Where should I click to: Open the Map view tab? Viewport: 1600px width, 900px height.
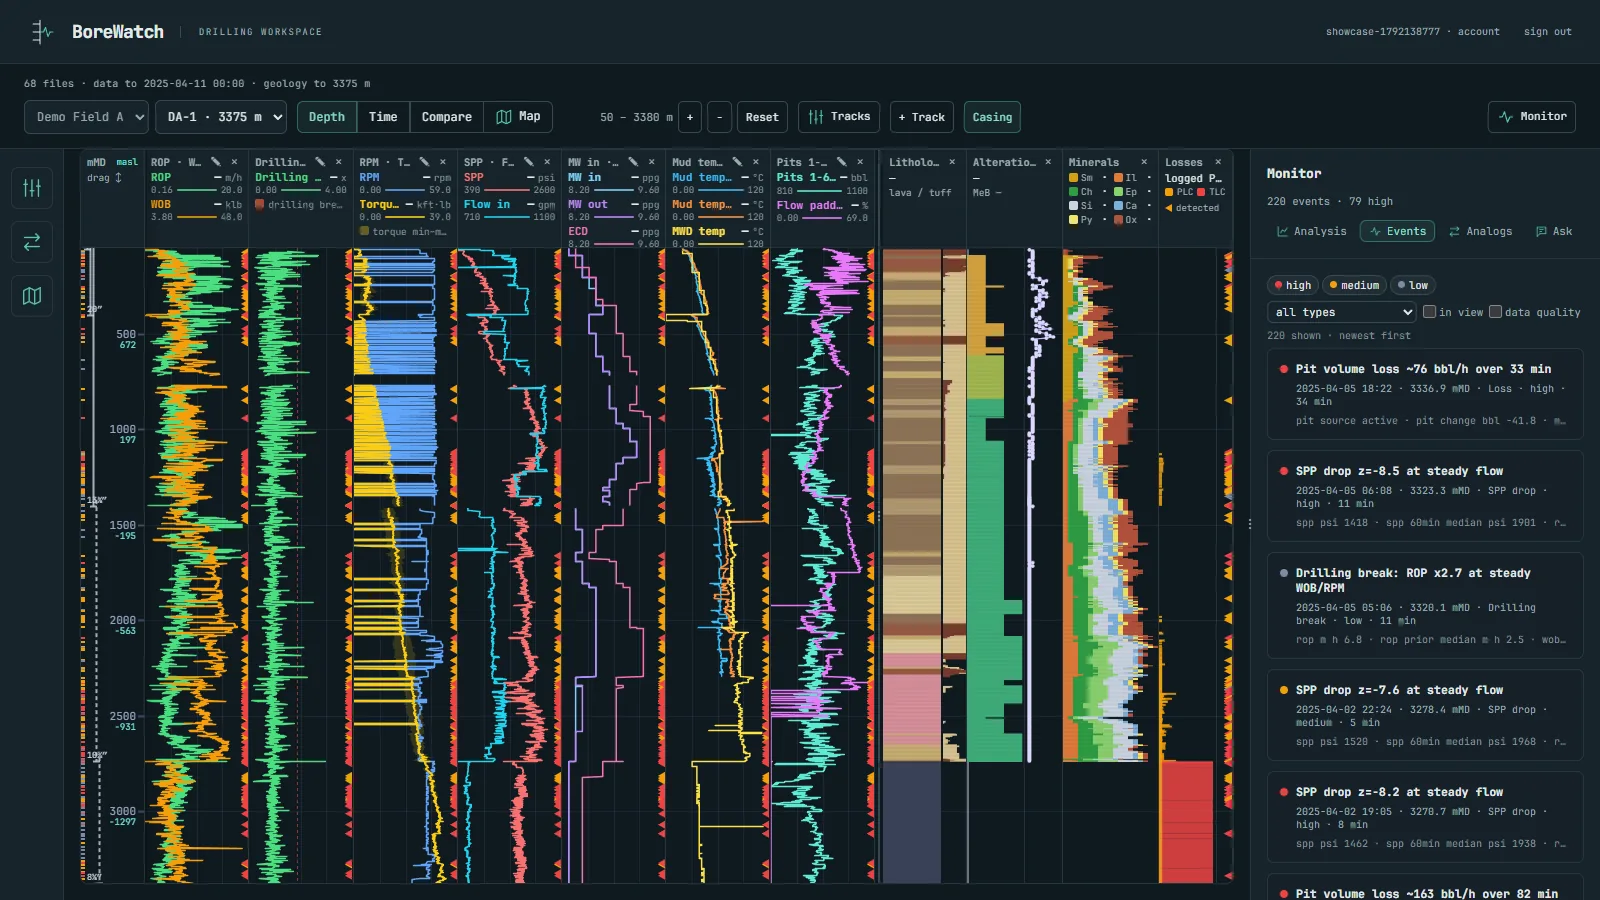click(518, 117)
